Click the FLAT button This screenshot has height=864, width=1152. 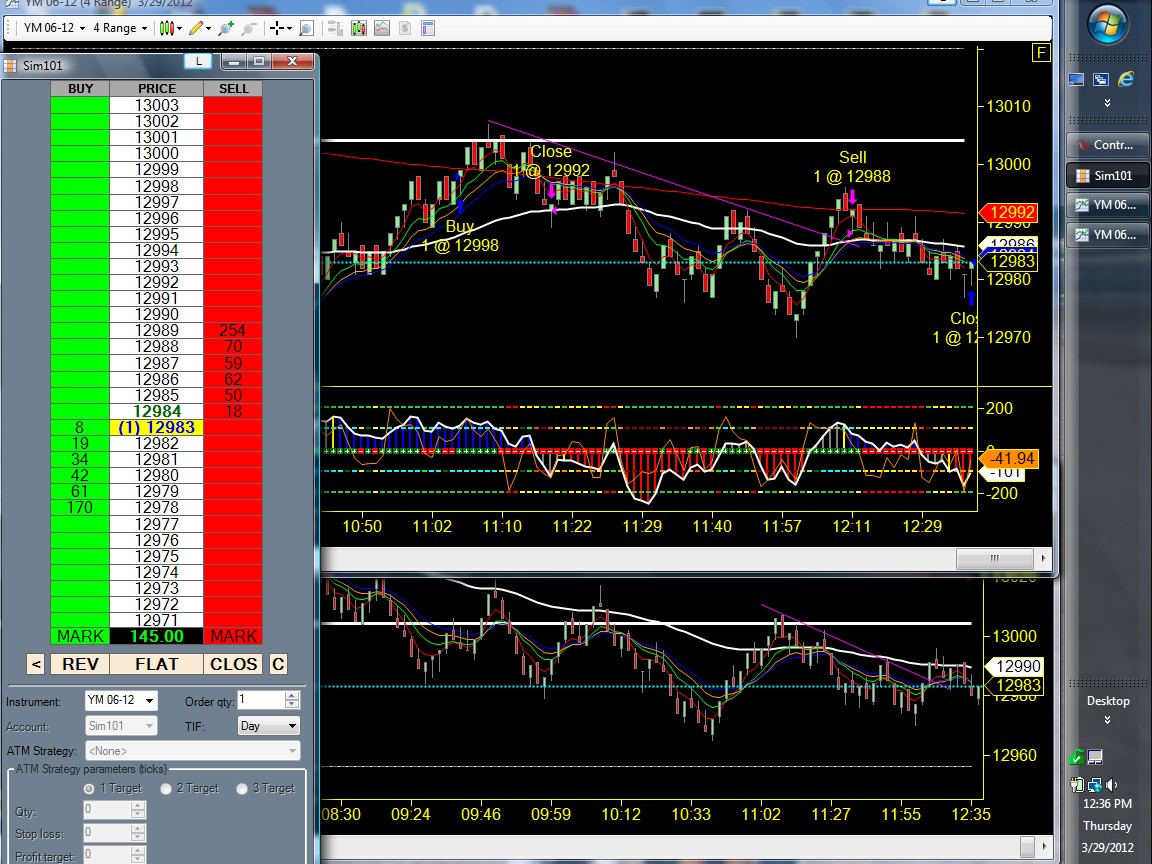click(x=156, y=664)
